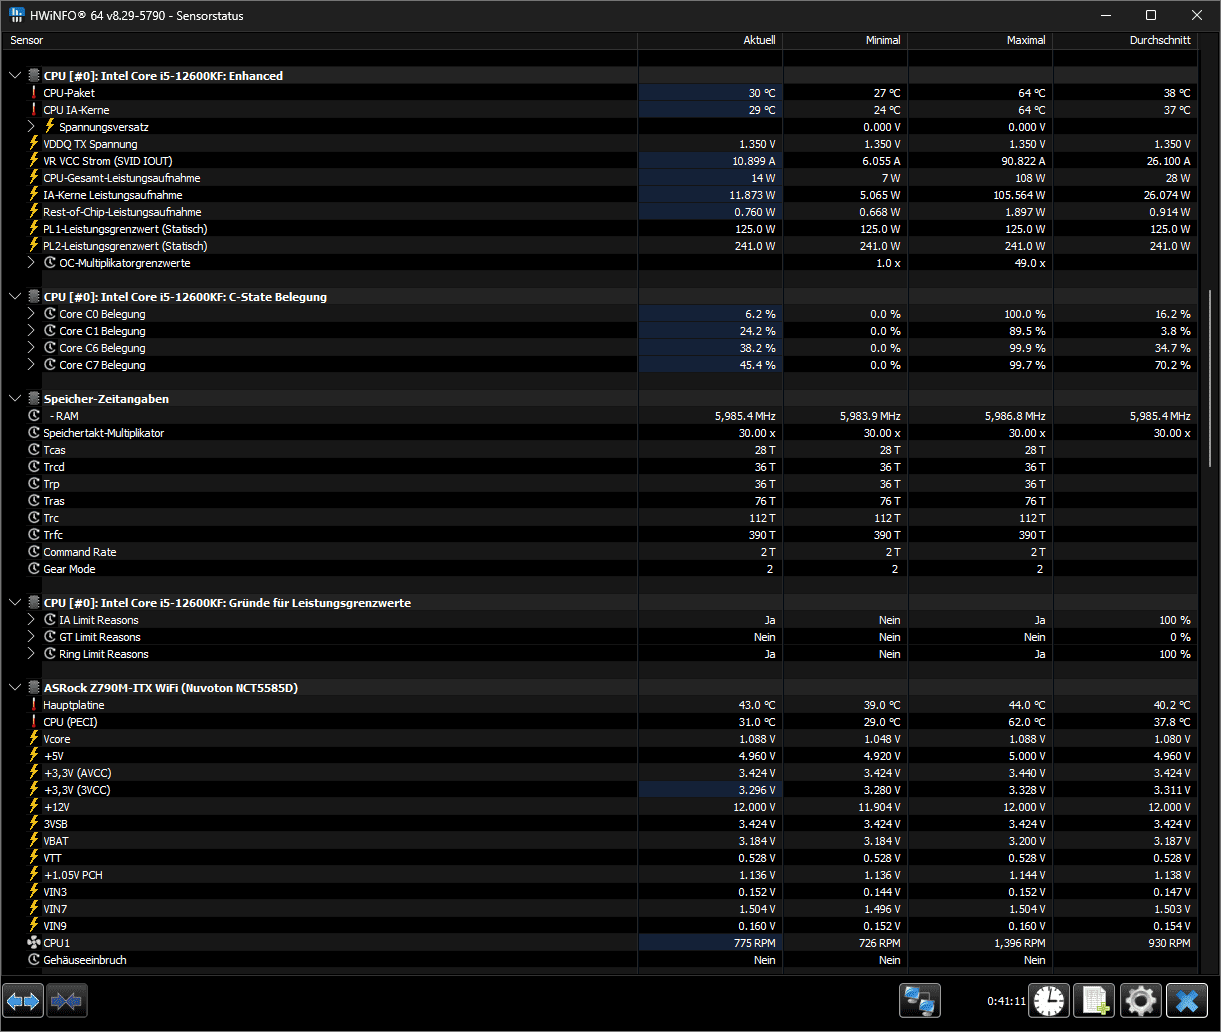Click the chip icon of Speicher-Zeitangaben
The height and width of the screenshot is (1032, 1221).
click(x=33, y=399)
